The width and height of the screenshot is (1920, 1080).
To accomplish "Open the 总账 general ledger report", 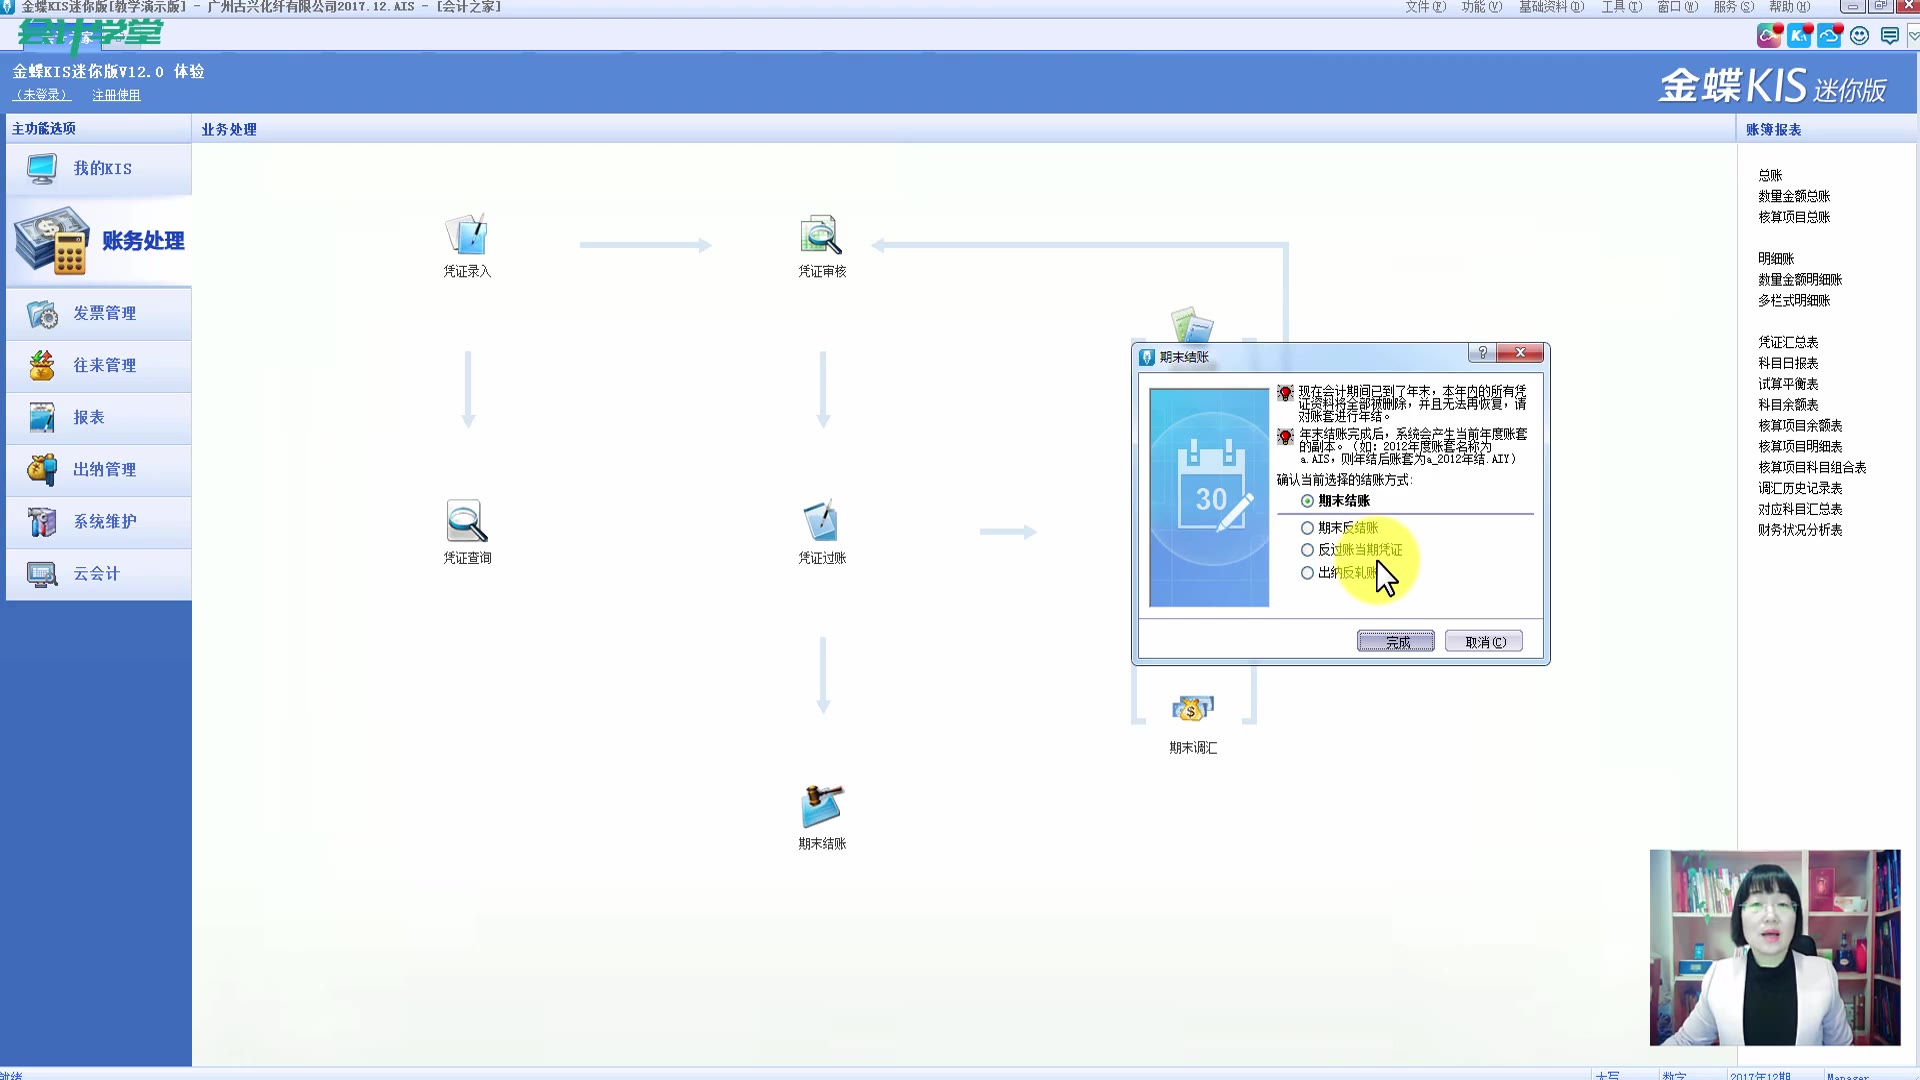I will click(x=1770, y=175).
